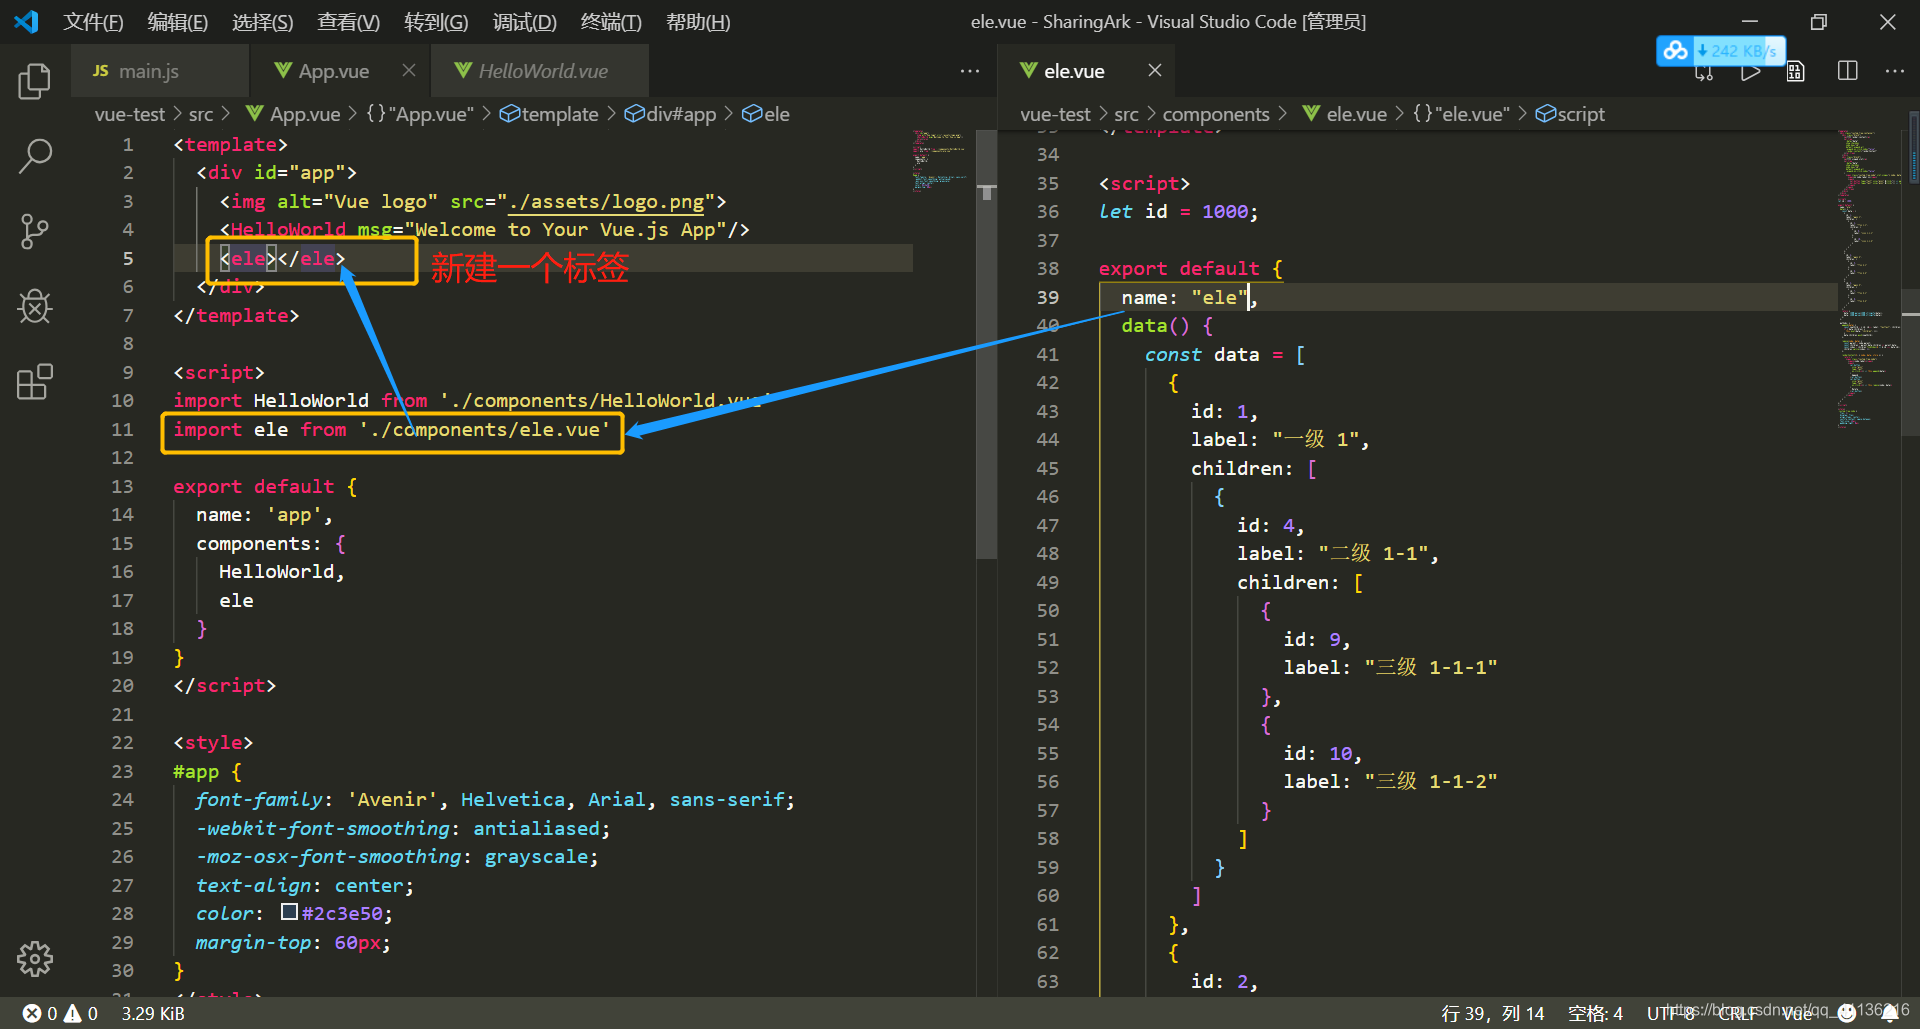Click the text label: "三级 1-1-2"
The width and height of the screenshot is (1920, 1029).
pyautogui.click(x=1390, y=781)
